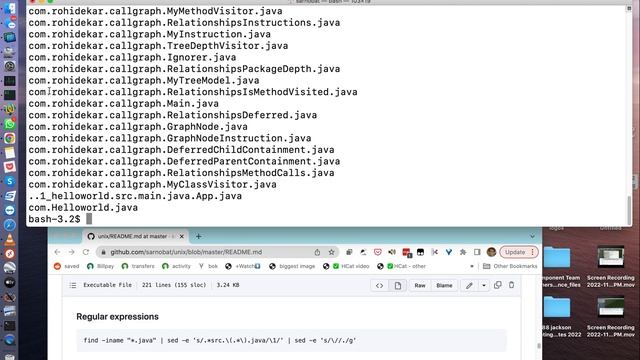Open the 'HCat video' bookmark
This screenshot has width=640, height=360.
(346, 266)
